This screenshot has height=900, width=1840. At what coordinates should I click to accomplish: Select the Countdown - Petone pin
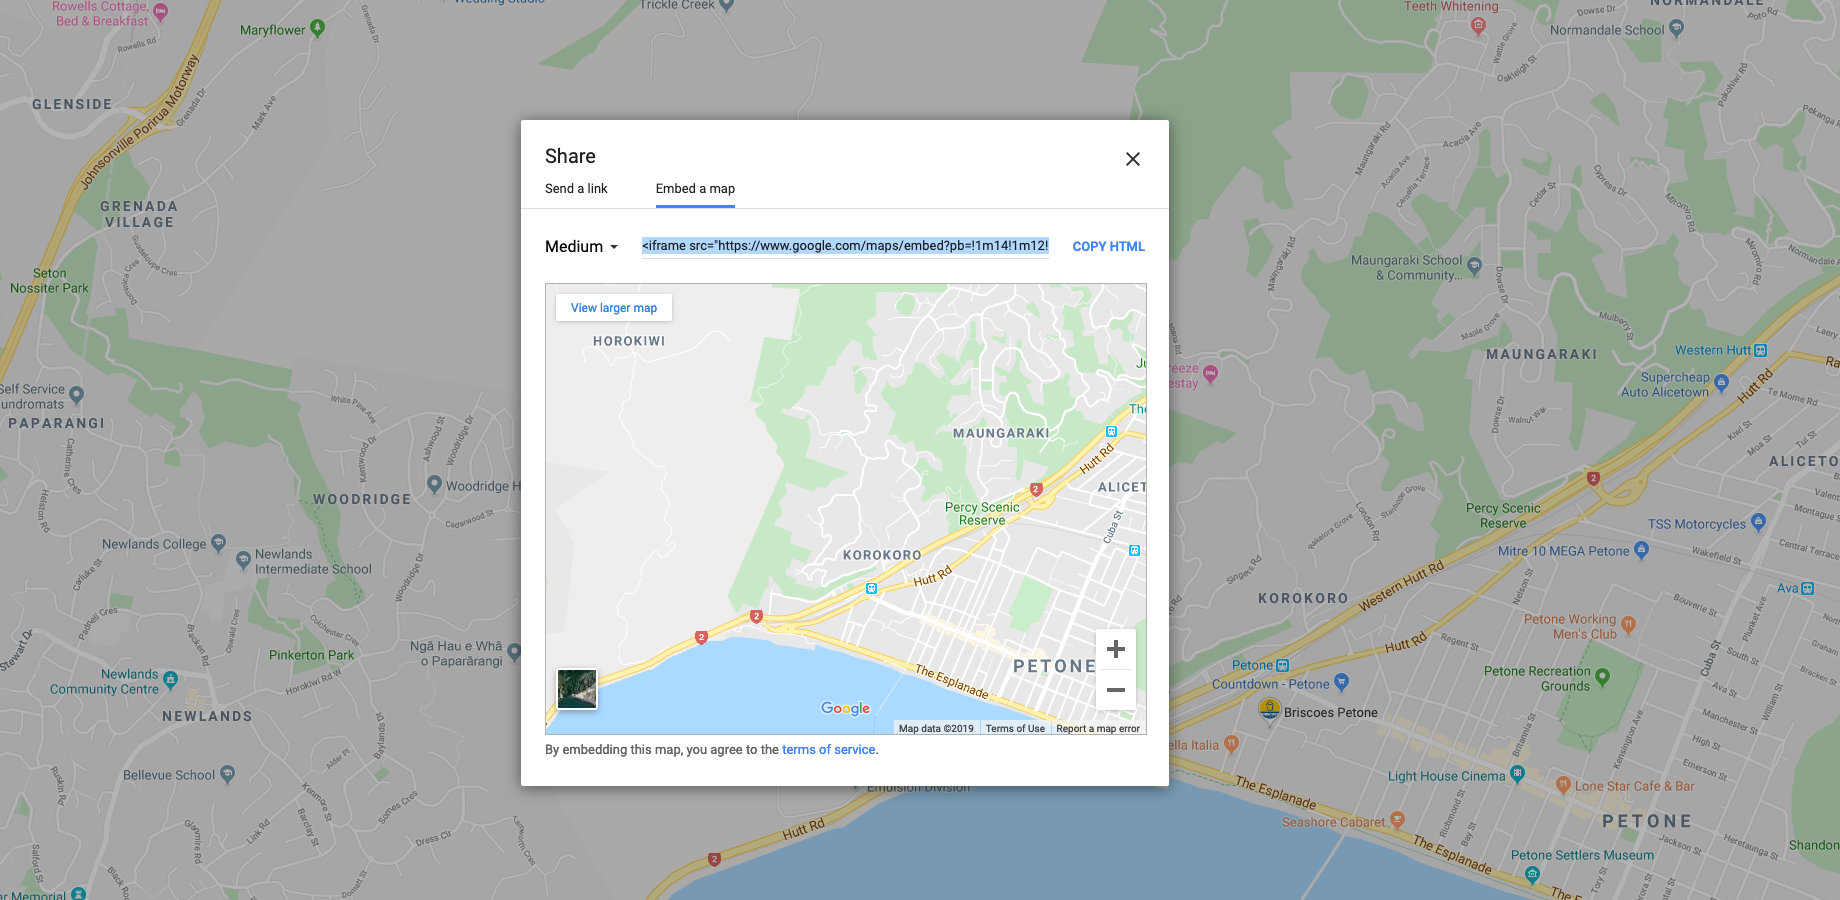click(x=1342, y=682)
